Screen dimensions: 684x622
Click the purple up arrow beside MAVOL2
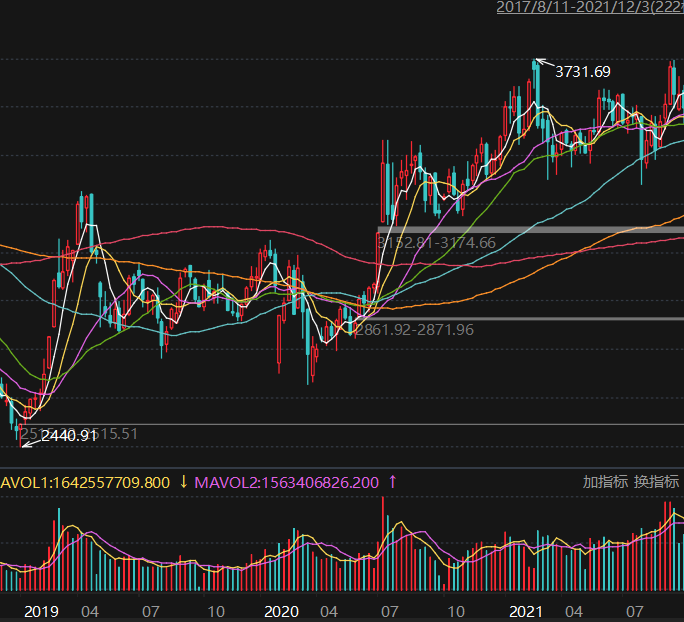(x=392, y=482)
